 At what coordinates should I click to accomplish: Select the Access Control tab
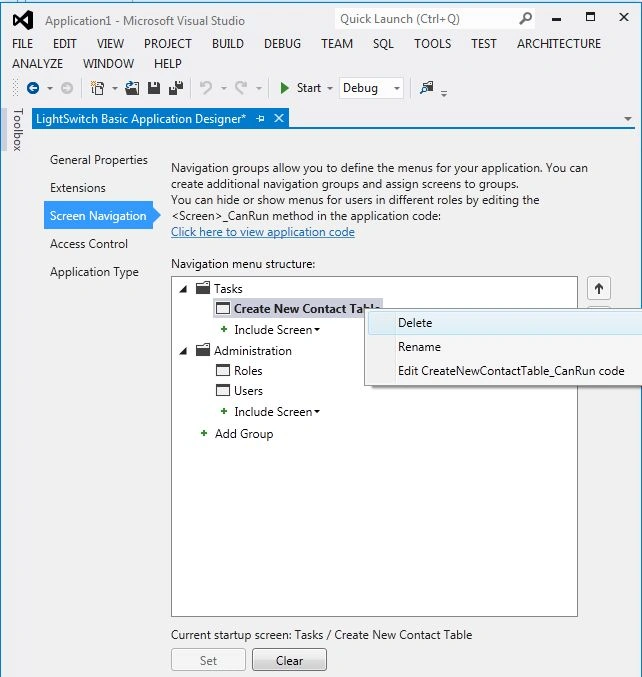pyautogui.click(x=89, y=244)
